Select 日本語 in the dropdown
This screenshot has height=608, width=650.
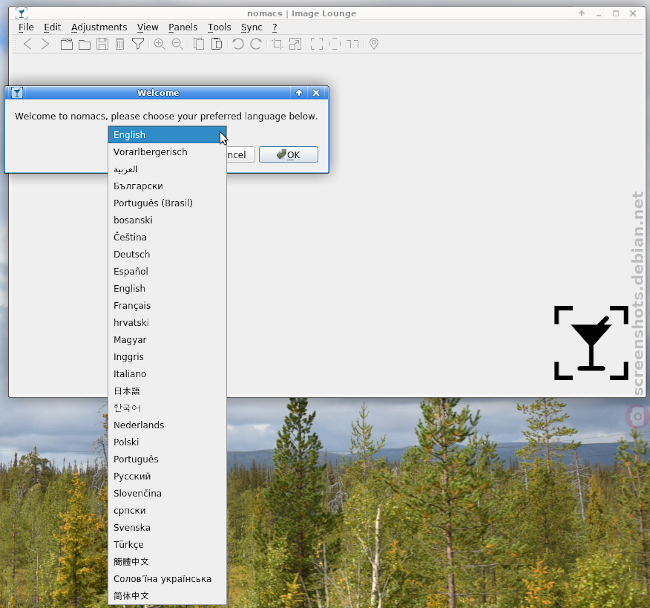tap(167, 391)
